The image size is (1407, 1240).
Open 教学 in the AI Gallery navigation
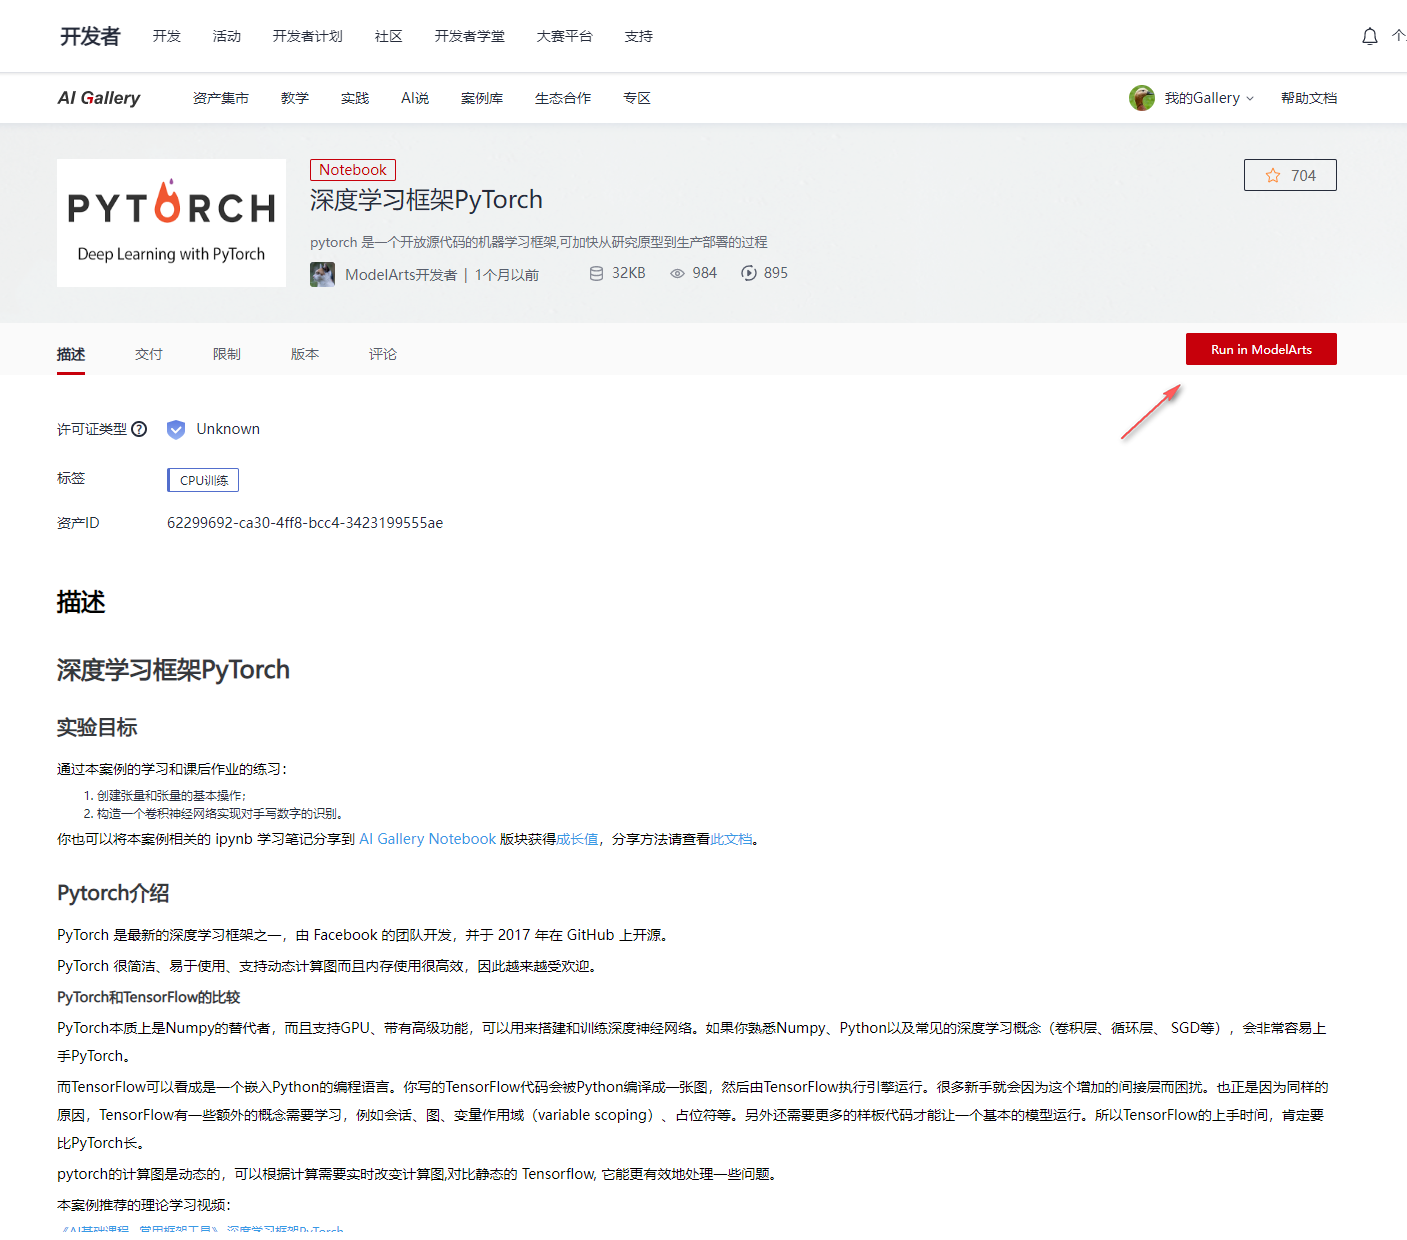pos(295,98)
